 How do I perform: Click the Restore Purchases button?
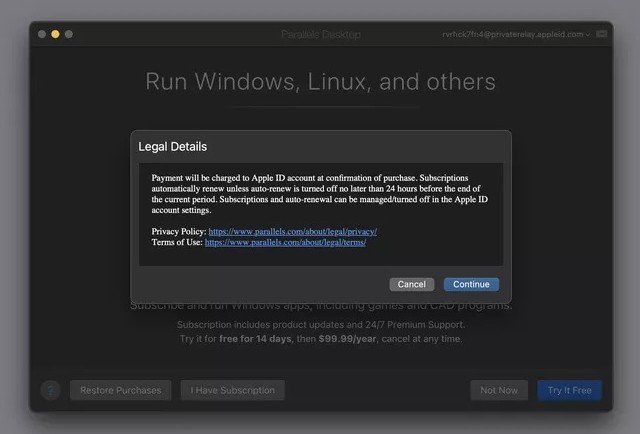(x=120, y=390)
